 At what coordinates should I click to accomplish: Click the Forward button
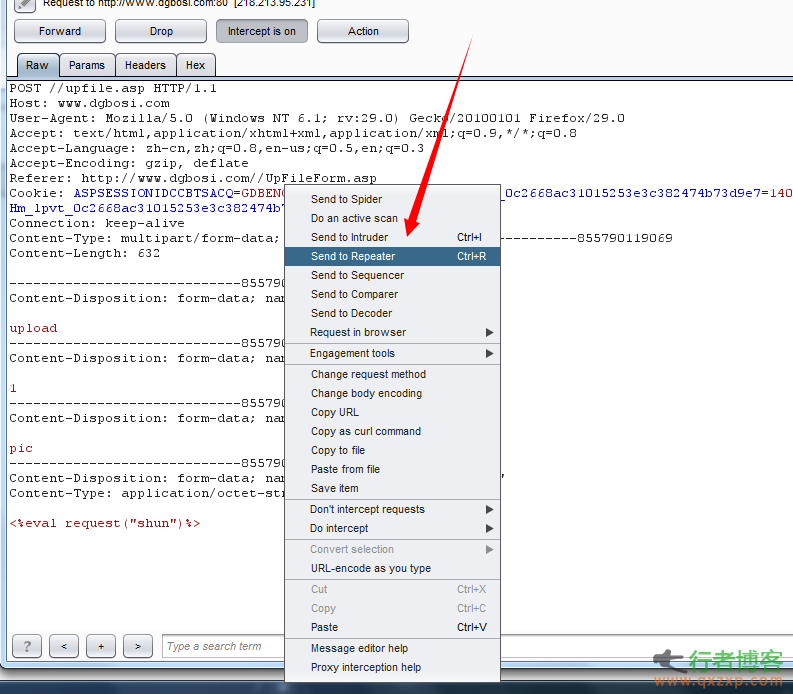coord(60,31)
